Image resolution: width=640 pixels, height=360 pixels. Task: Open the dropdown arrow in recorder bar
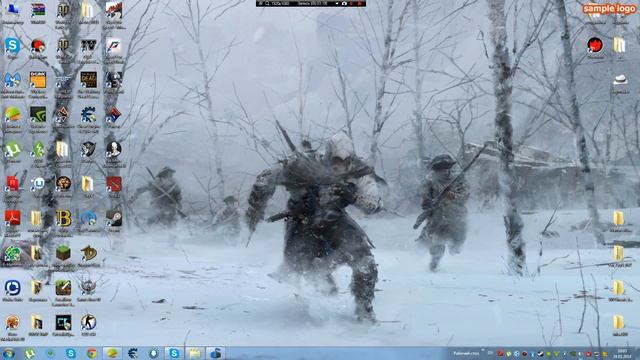click(x=337, y=3)
